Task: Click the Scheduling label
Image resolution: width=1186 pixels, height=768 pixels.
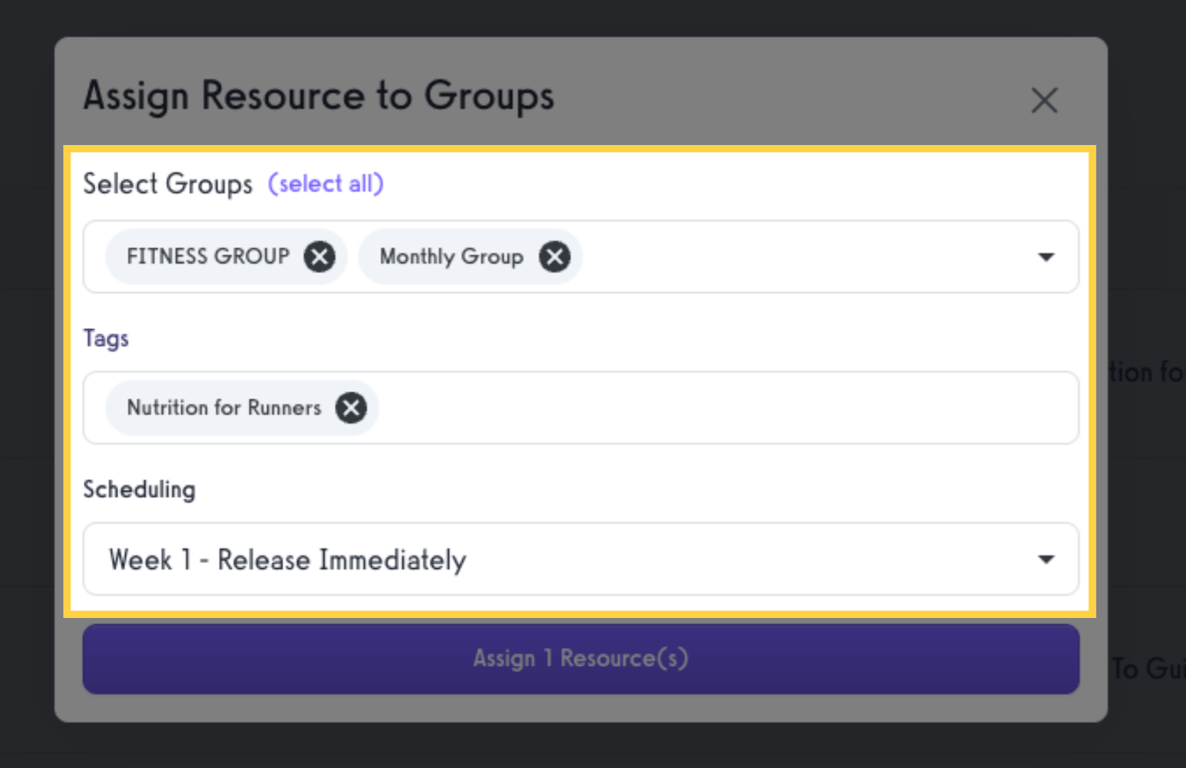Action: click(x=139, y=489)
